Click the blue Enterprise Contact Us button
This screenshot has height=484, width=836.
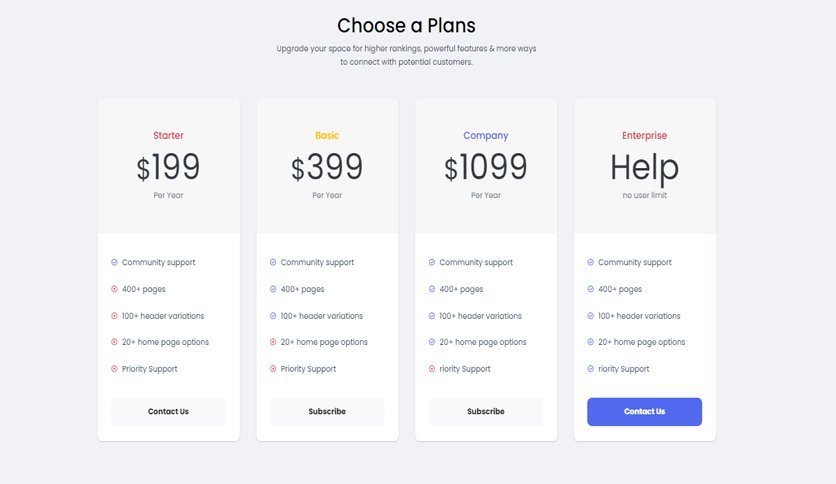point(645,412)
